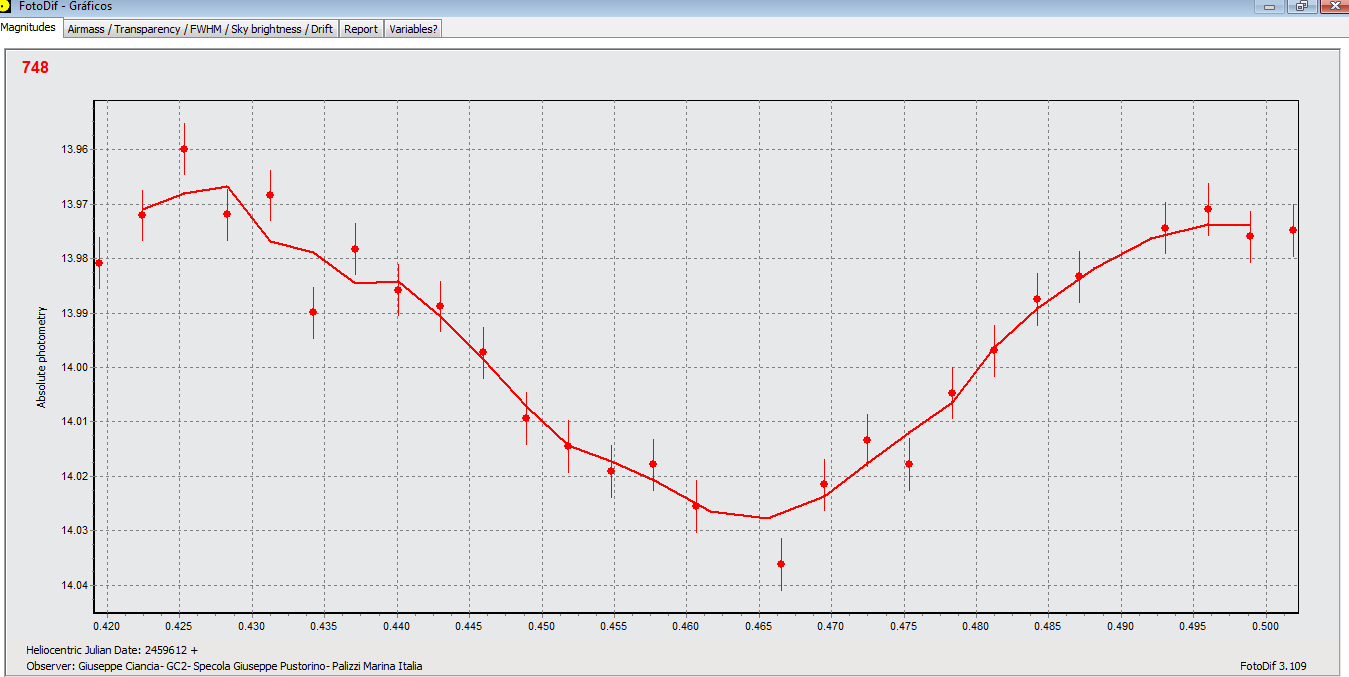Image resolution: width=1349 pixels, height=677 pixels.
Task: Click the first data point at left edge
Action: pyautogui.click(x=99, y=263)
